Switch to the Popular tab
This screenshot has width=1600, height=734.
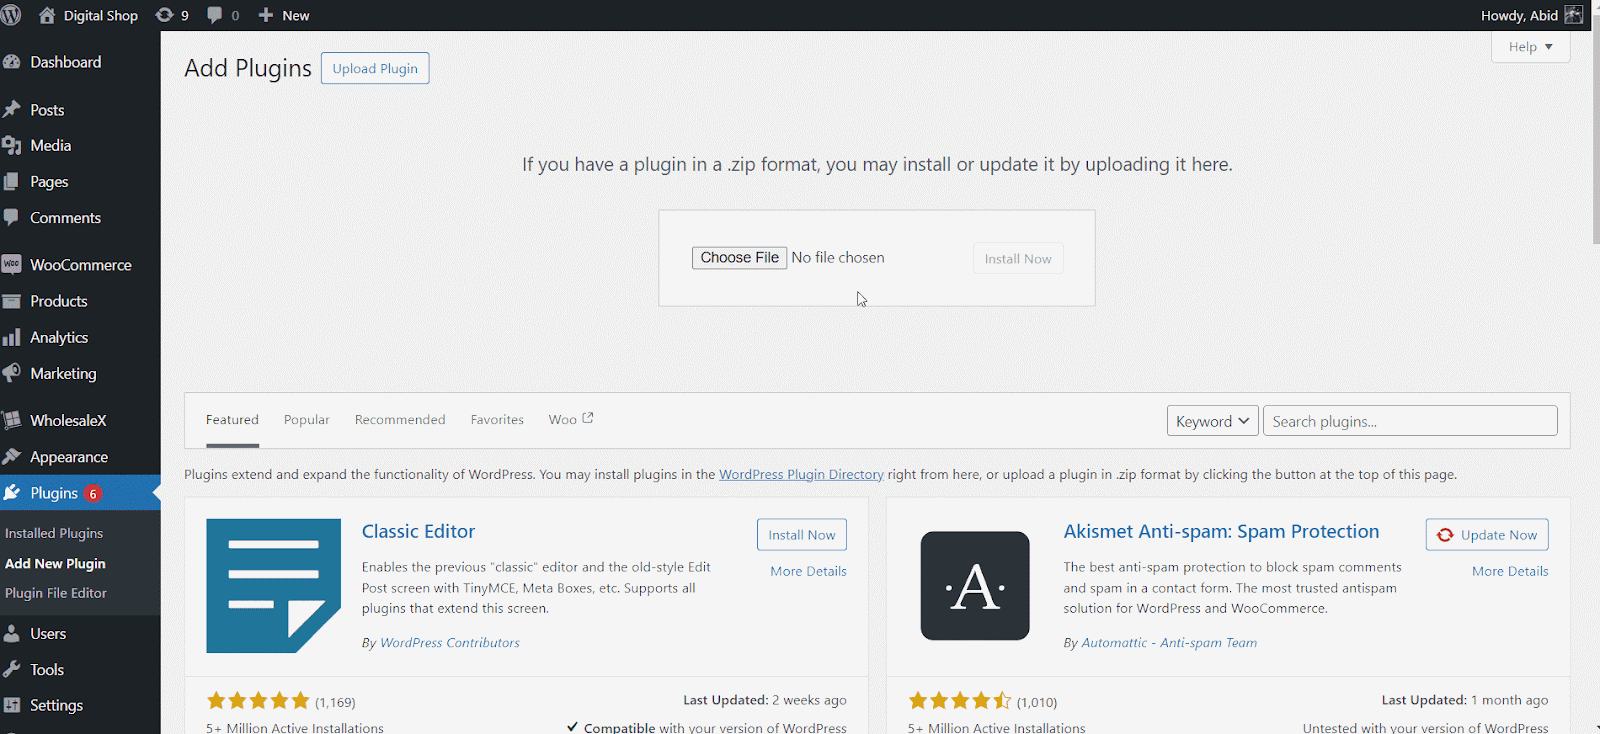(x=307, y=420)
